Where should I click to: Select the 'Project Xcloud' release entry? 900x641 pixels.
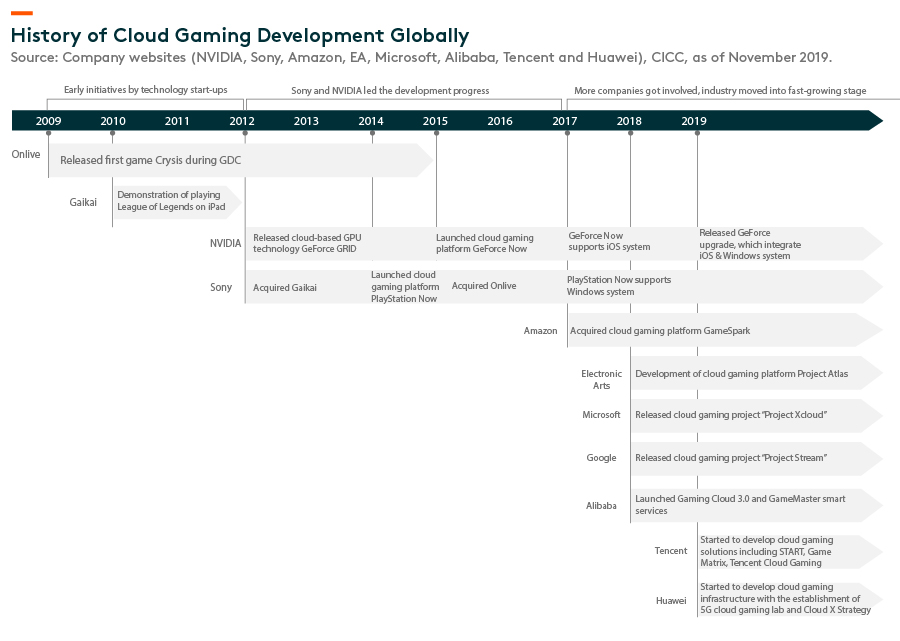pyautogui.click(x=731, y=414)
